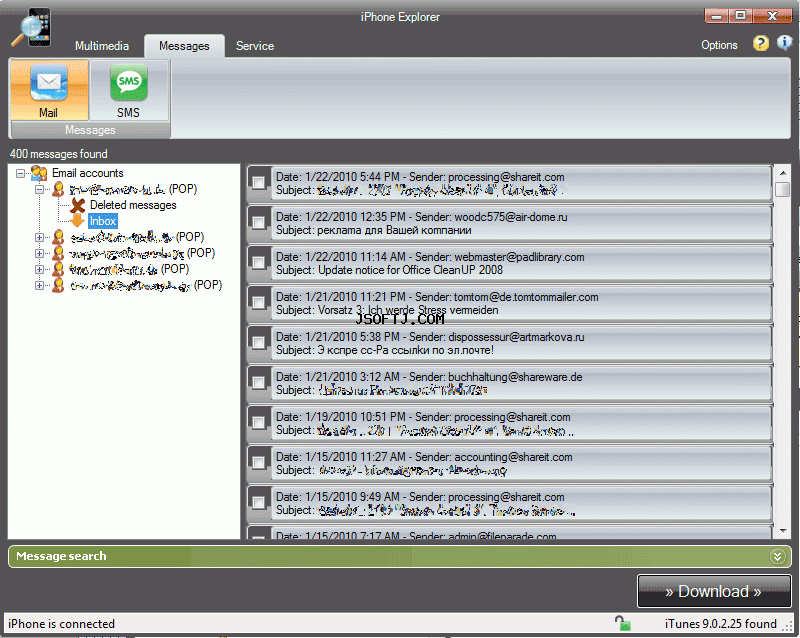Expand the fourth POP account node
The image size is (800, 638).
pyautogui.click(x=39, y=269)
